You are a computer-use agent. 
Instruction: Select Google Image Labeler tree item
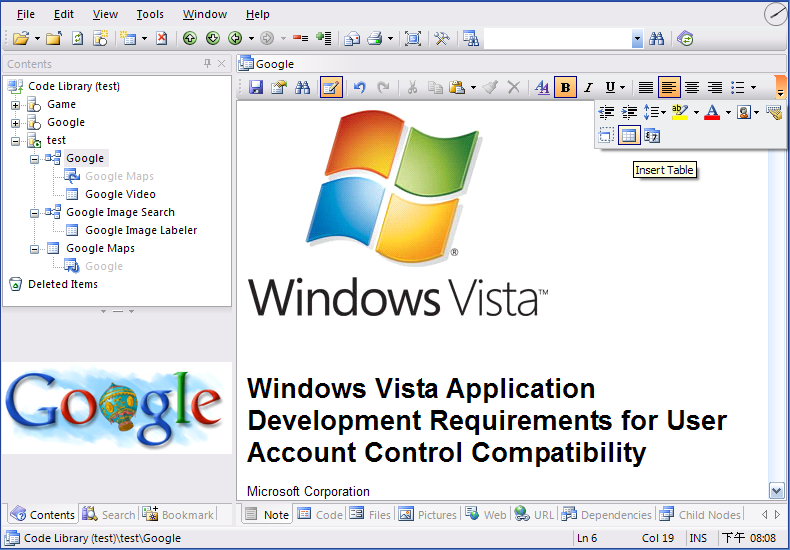tap(140, 230)
